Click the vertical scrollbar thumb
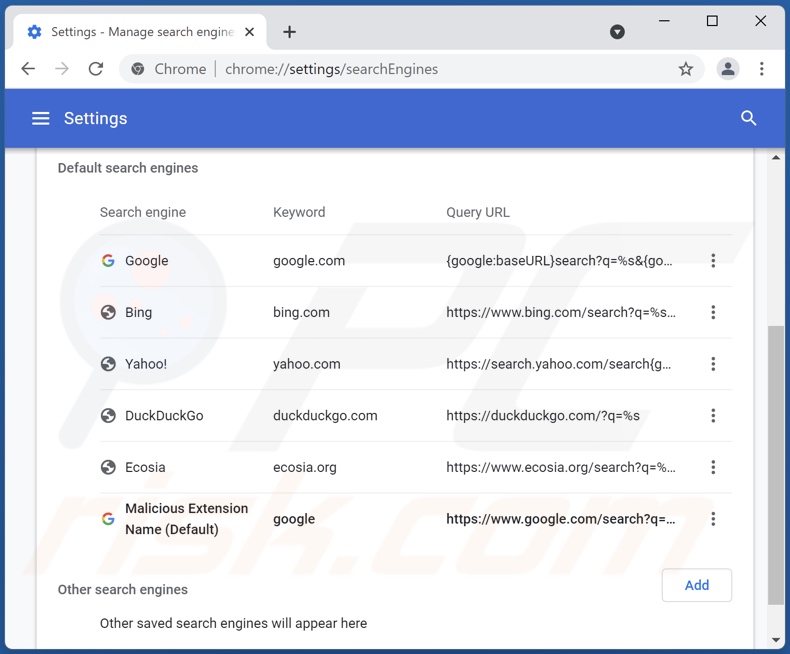 (775, 465)
